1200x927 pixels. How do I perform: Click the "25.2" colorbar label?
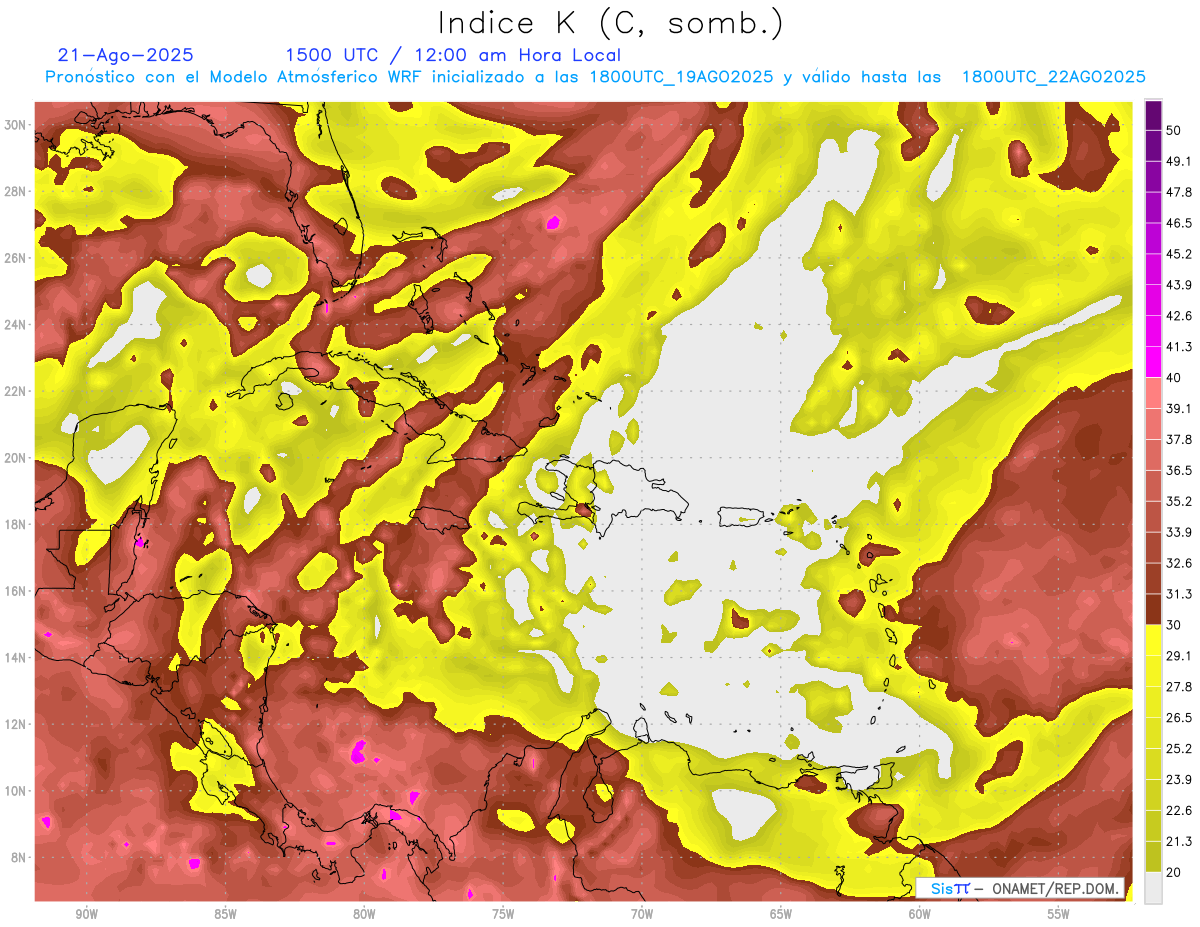pos(1179,750)
